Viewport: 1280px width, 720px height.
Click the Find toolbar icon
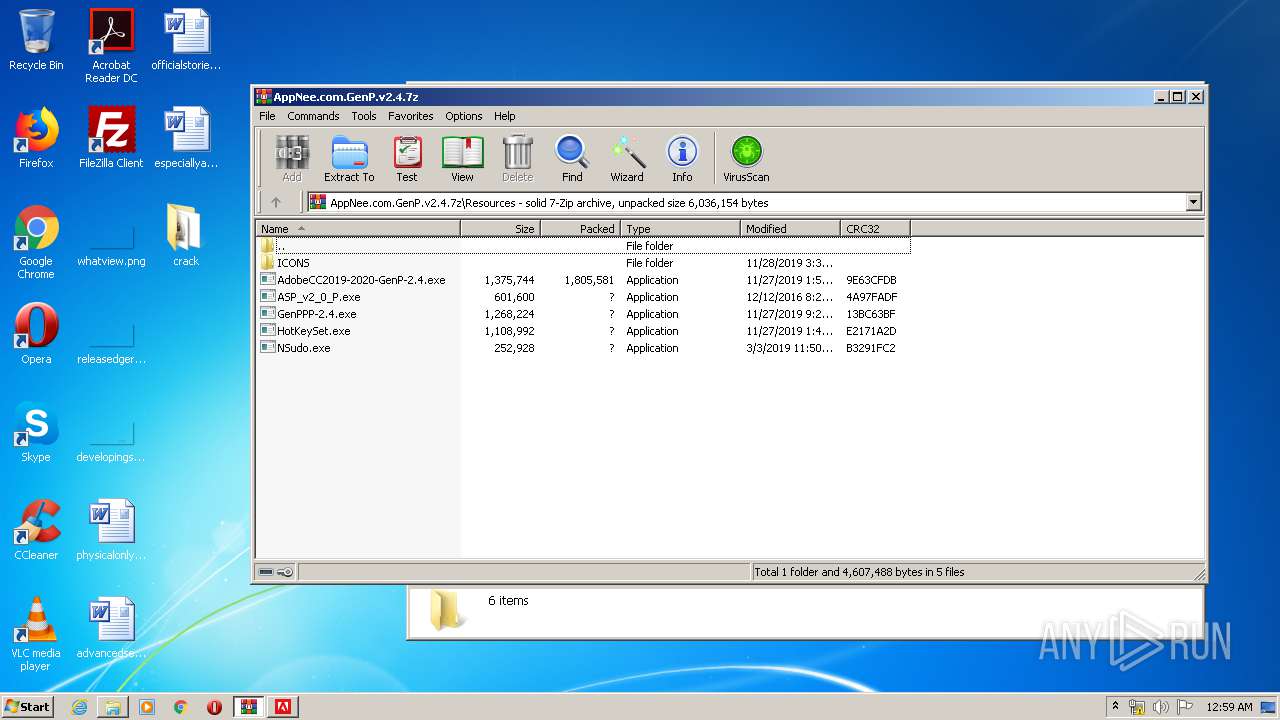pos(572,159)
